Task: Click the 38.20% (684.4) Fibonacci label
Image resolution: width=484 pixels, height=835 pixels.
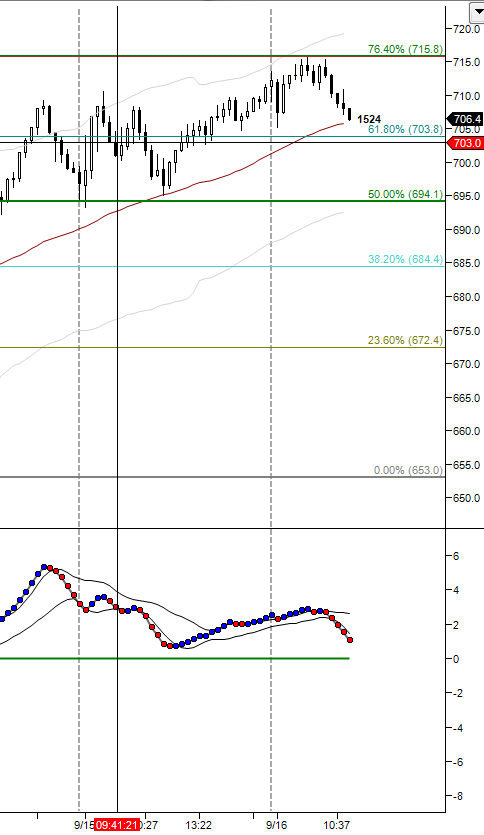Action: (x=405, y=259)
